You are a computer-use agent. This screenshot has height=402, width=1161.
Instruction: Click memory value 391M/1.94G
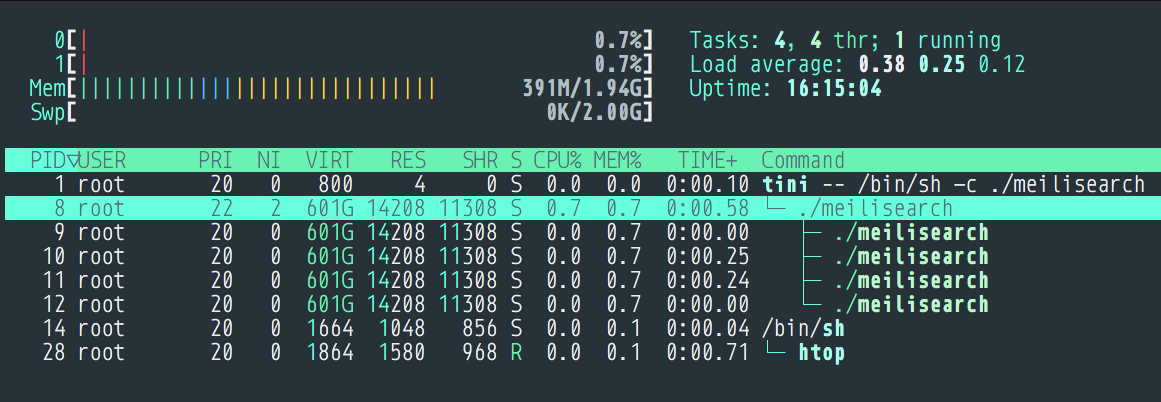pyautogui.click(x=582, y=89)
